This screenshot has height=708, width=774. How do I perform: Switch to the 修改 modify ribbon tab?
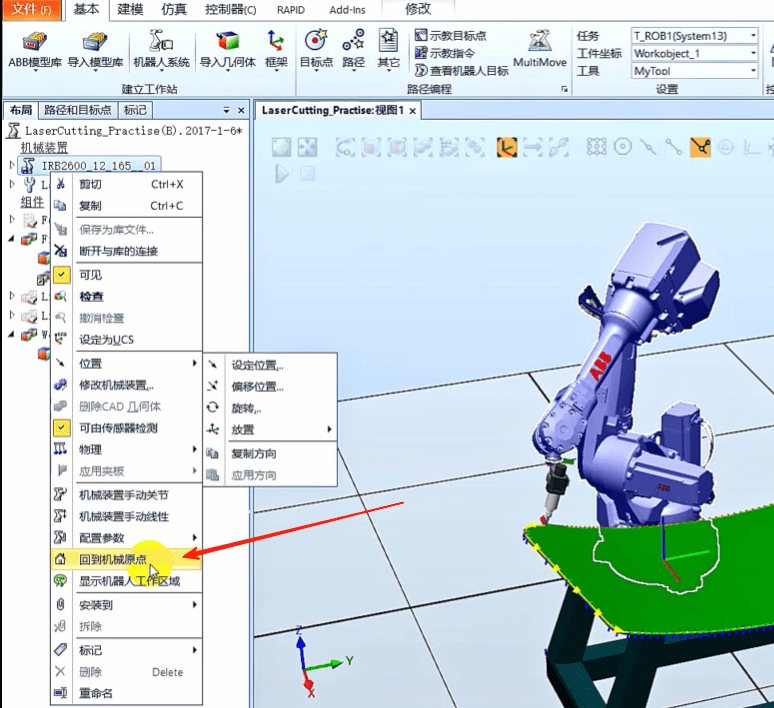[x=418, y=9]
